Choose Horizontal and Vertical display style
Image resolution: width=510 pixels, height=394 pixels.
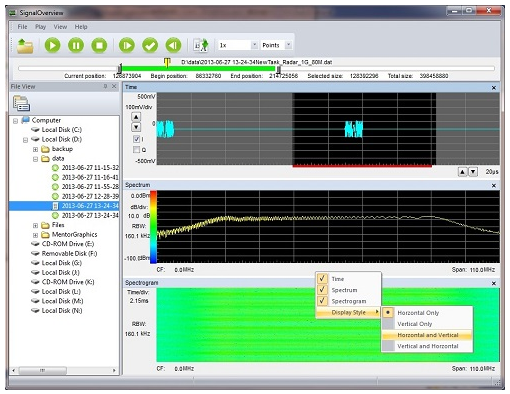pyautogui.click(x=427, y=335)
